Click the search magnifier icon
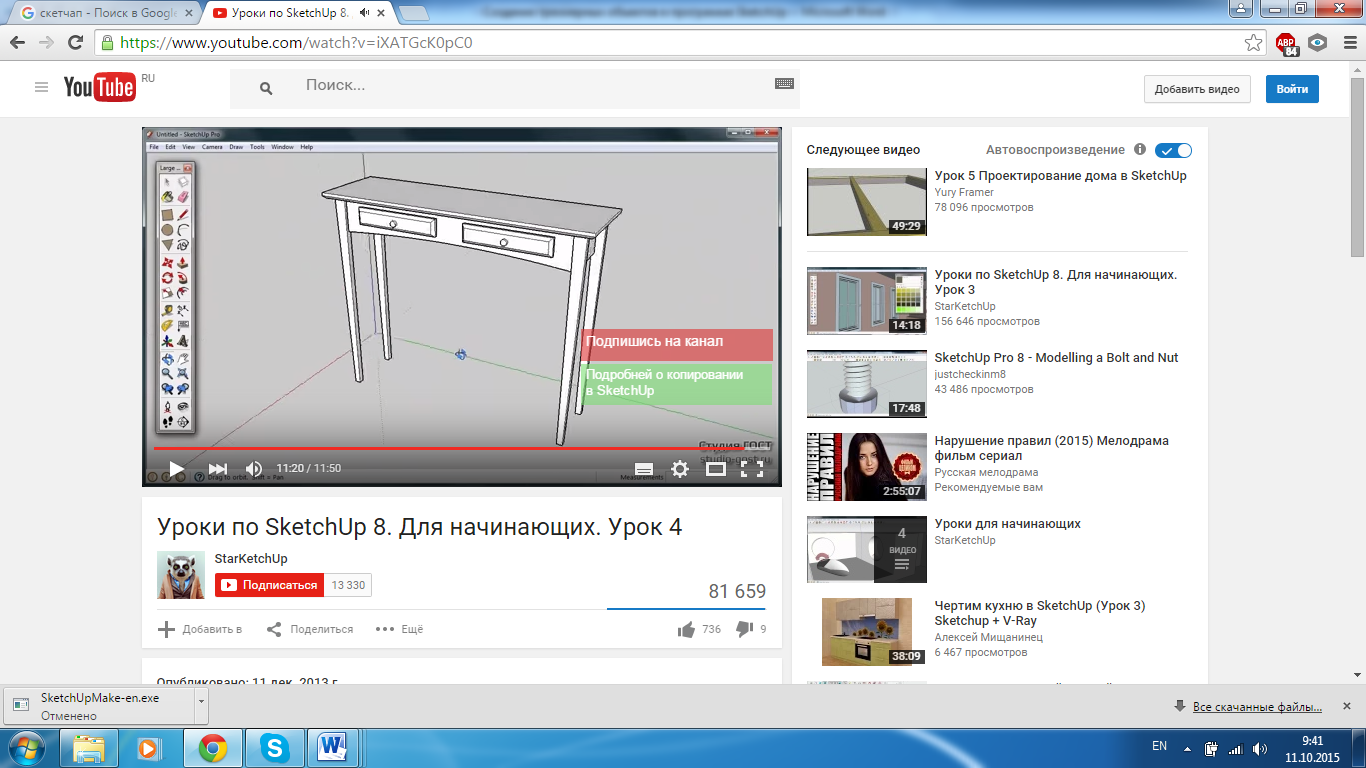Screen dimensions: 1366x768 click(x=266, y=88)
